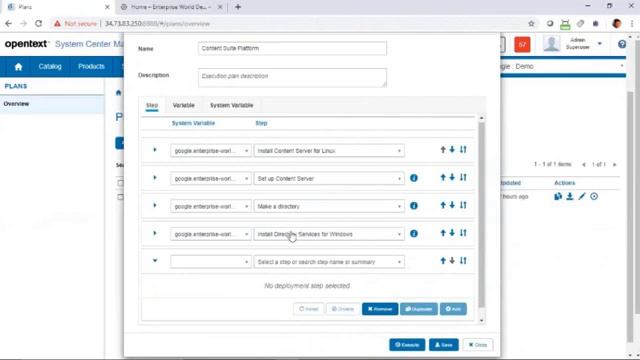
Task: Click the edit pencil icon under Actions
Action: tap(582, 196)
